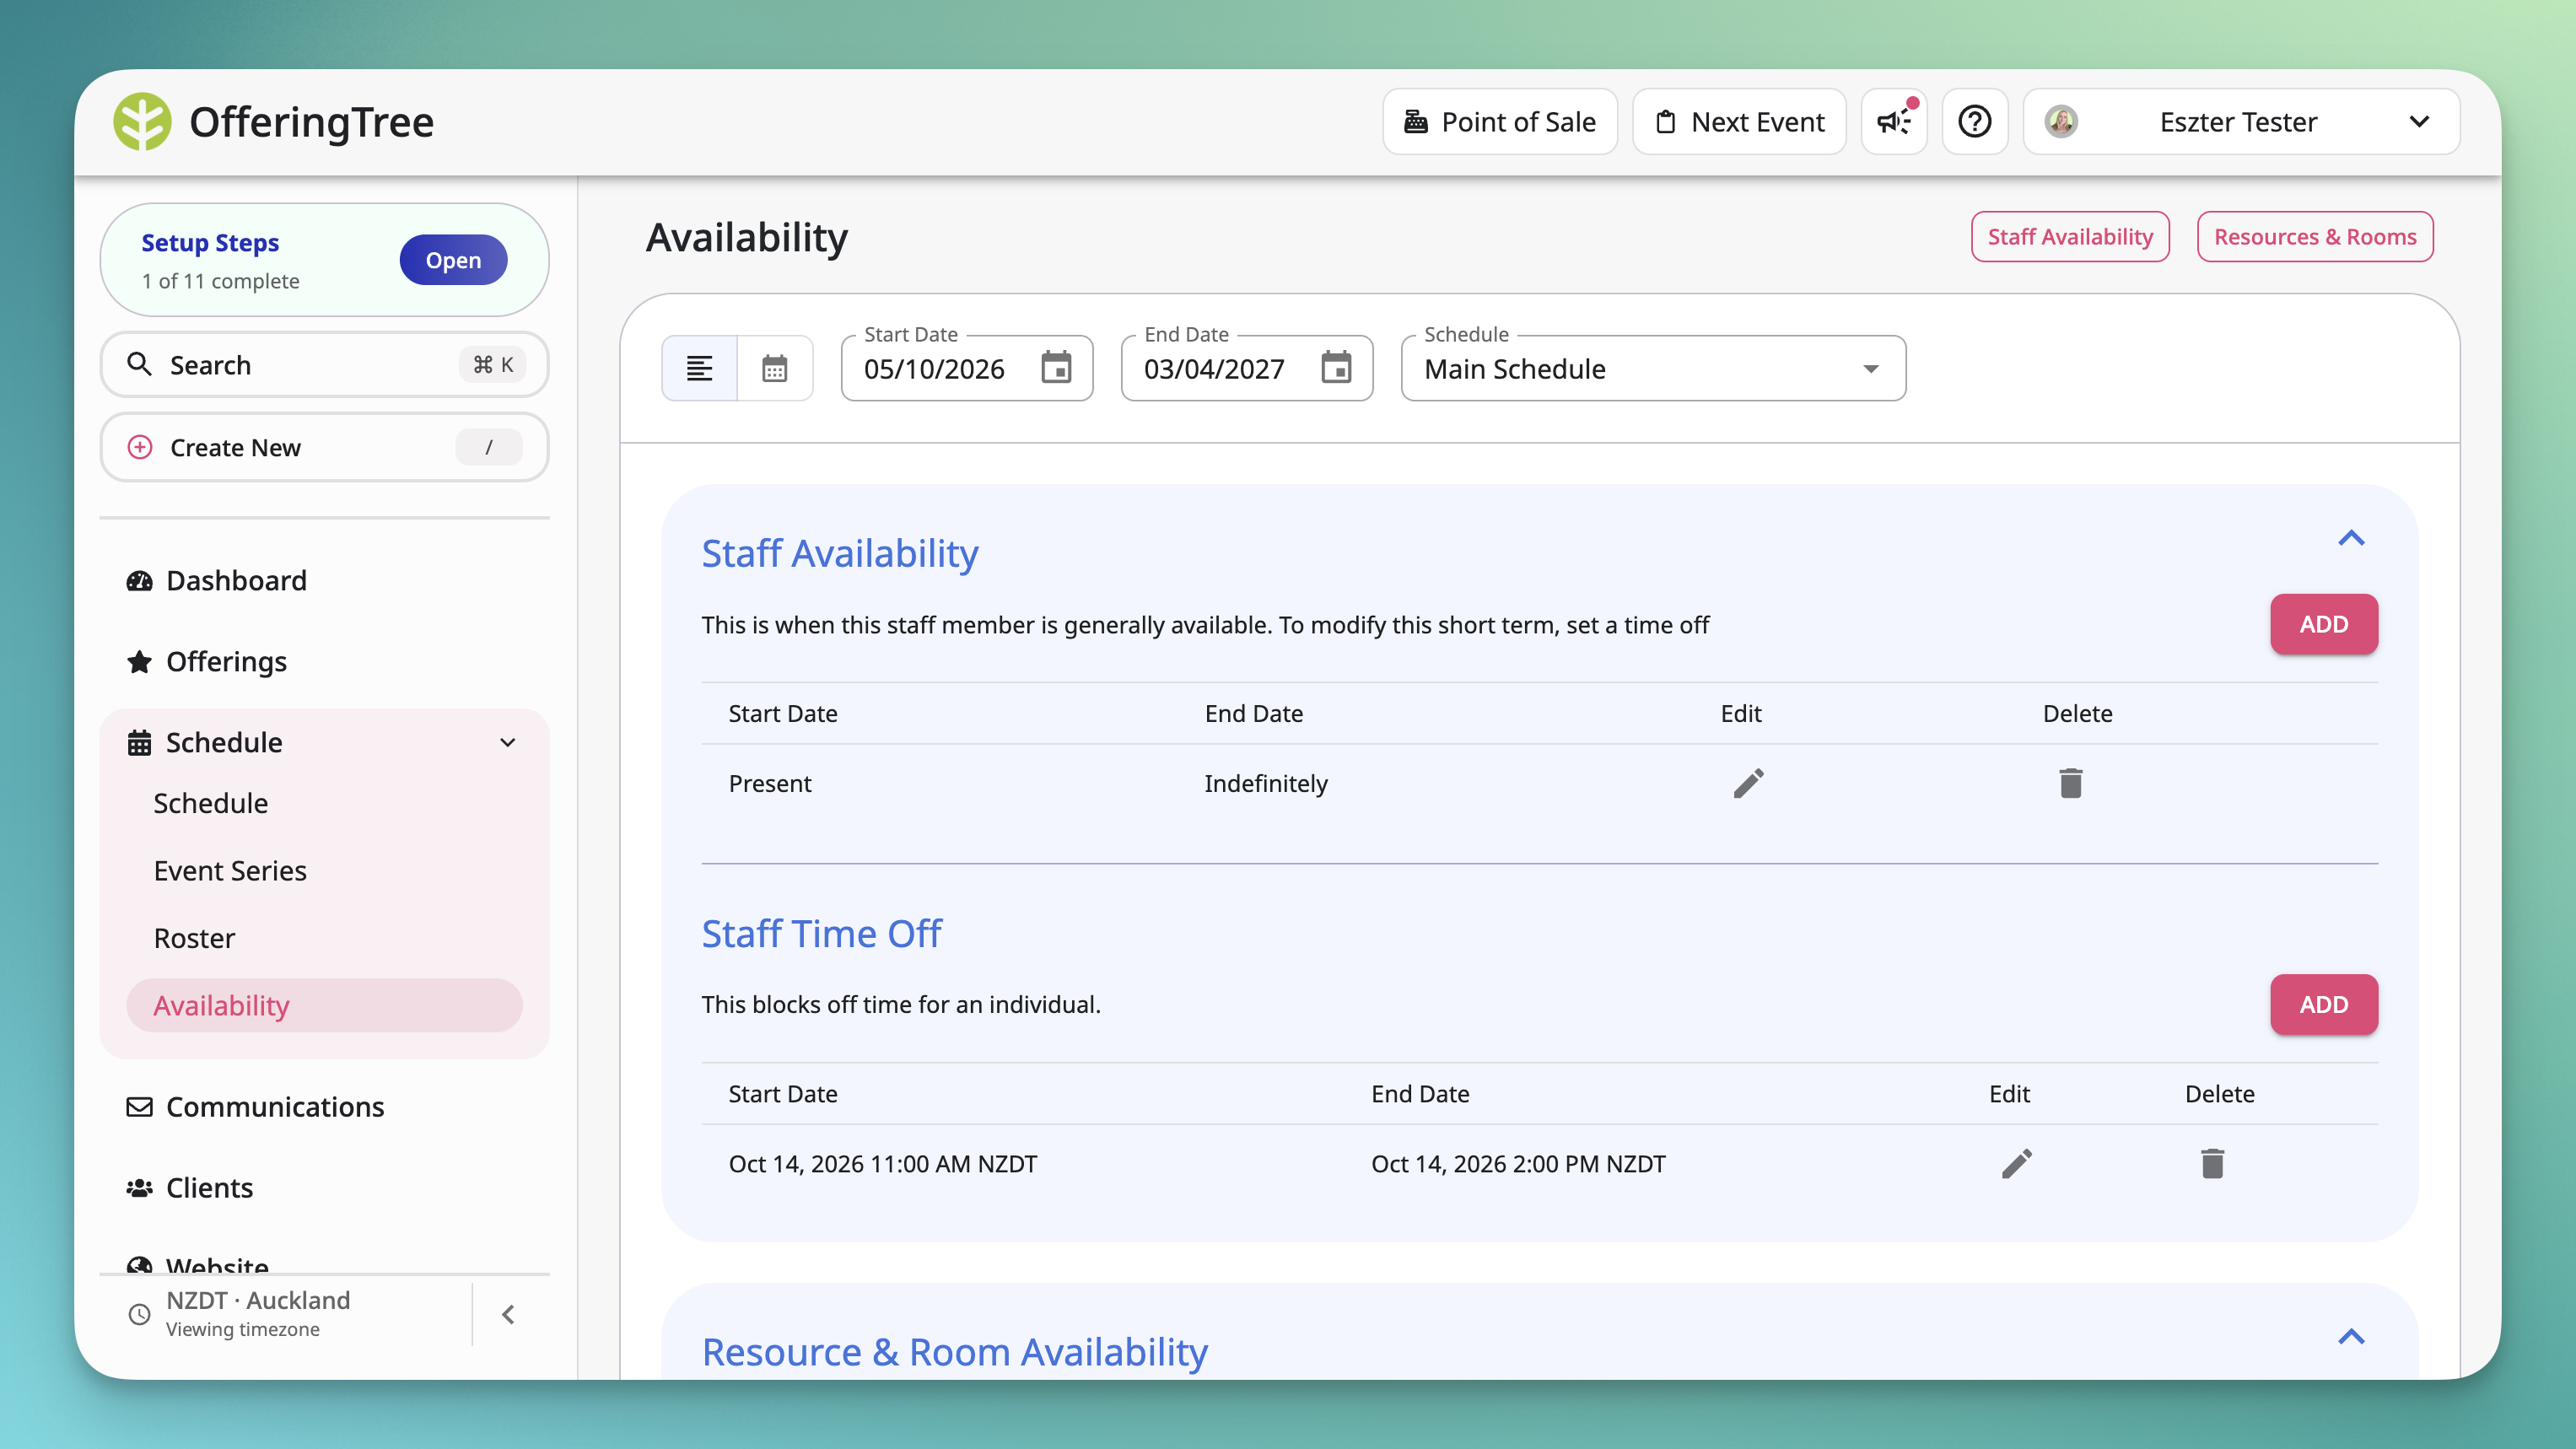This screenshot has width=2576, height=1449.
Task: Open Offerings in the sidebar
Action: pos(324,661)
